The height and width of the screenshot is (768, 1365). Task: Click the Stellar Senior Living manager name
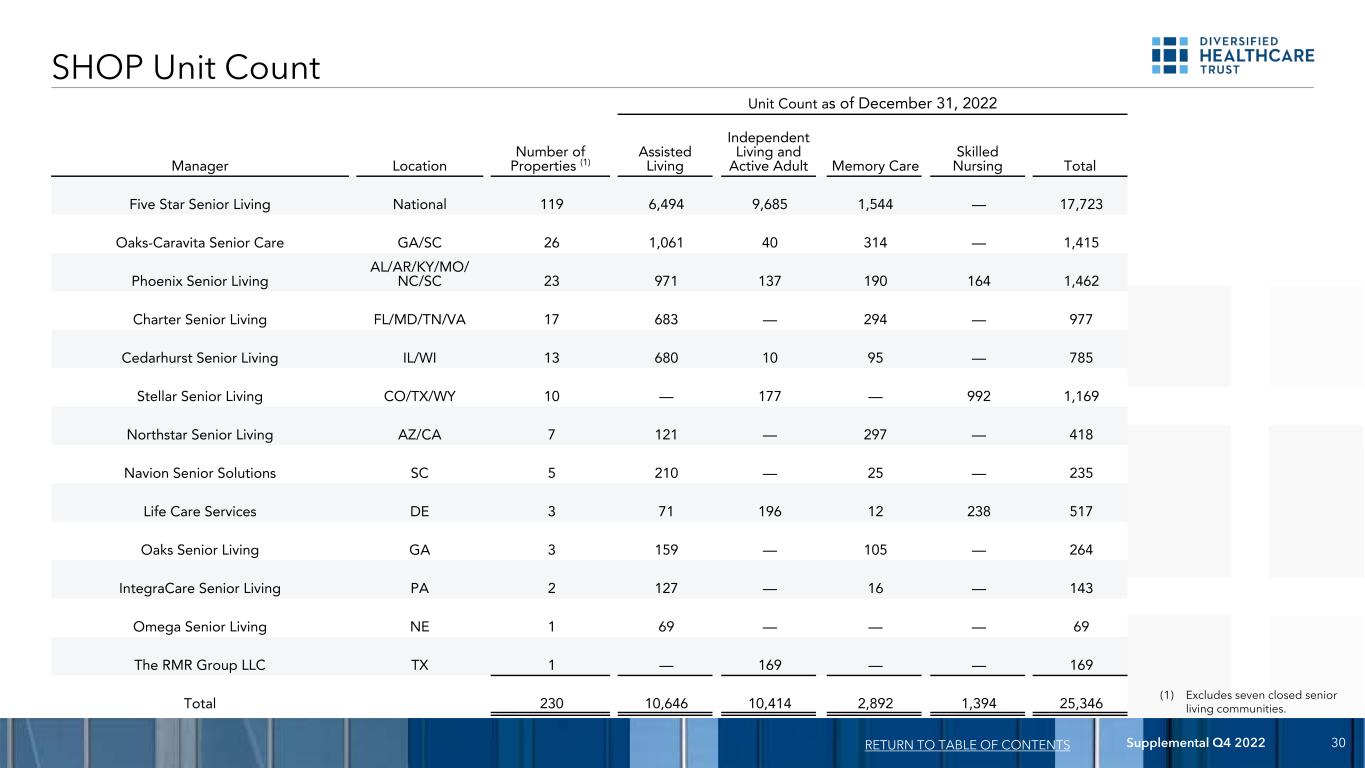click(200, 396)
